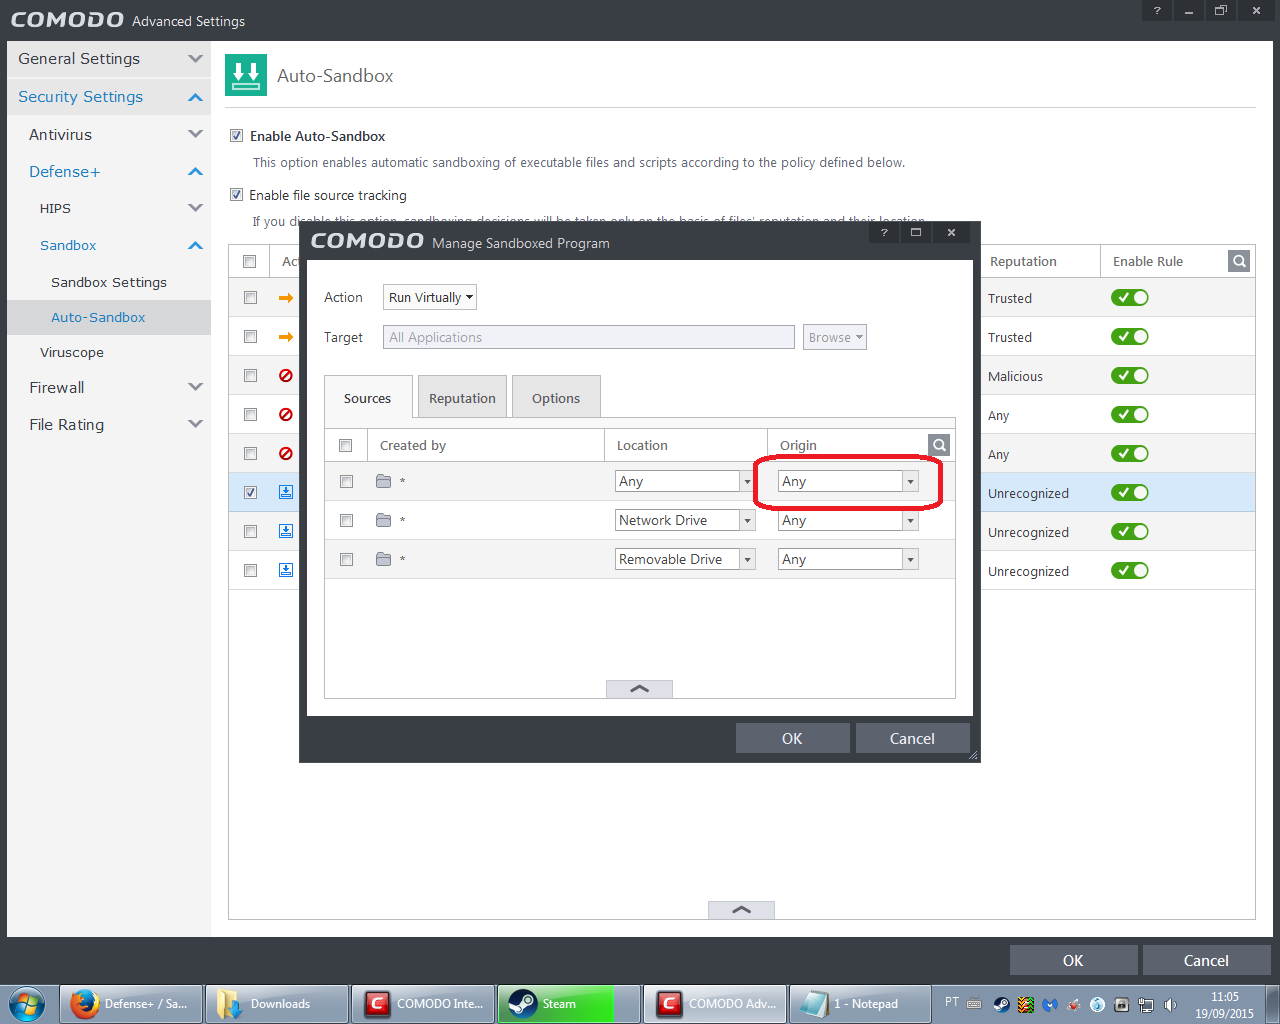Uncheck Enable Auto-Sandbox checkbox
Viewport: 1280px width, 1024px height.
coord(237,136)
